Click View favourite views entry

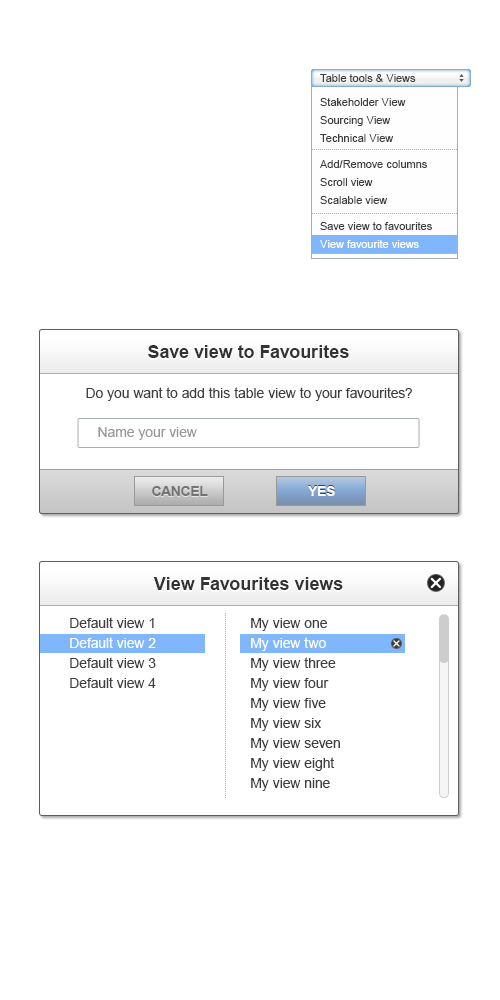pos(384,244)
